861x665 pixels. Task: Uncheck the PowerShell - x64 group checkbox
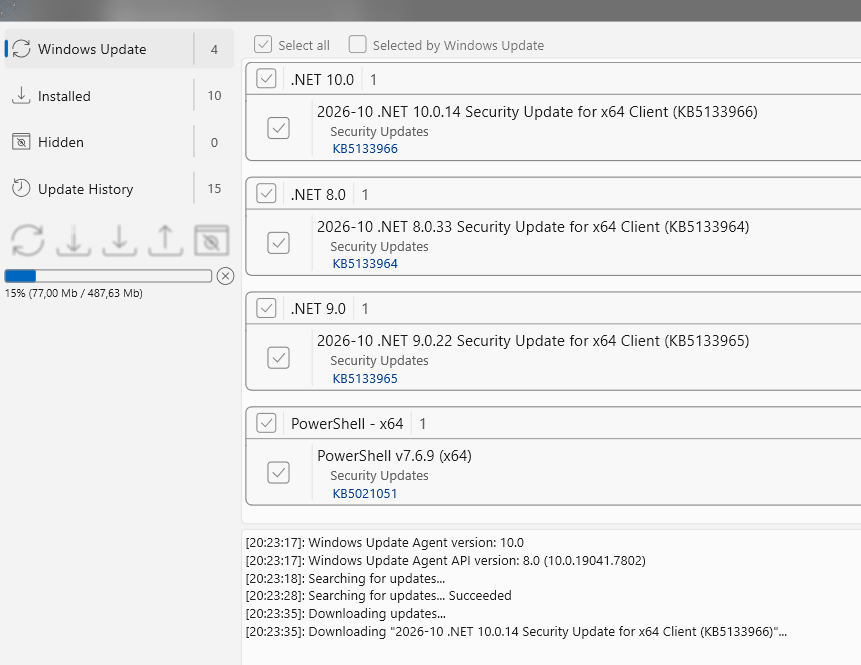(x=266, y=423)
